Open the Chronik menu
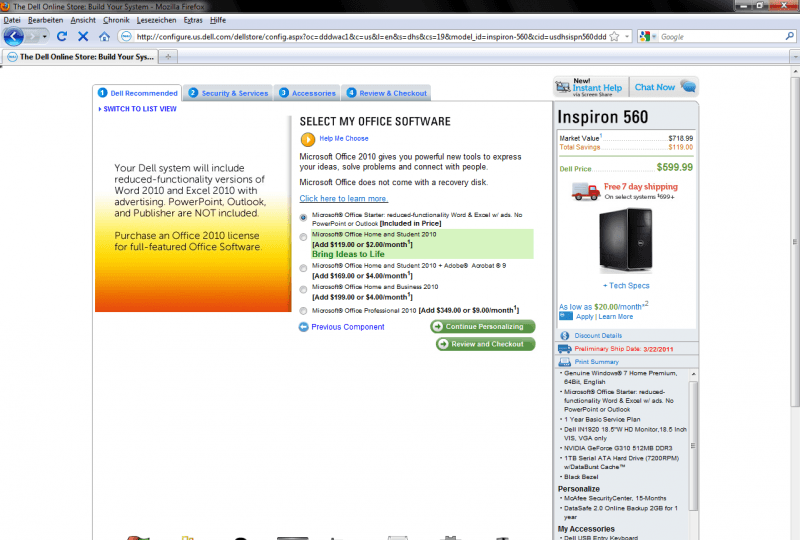This screenshot has height=540, width=800. (x=116, y=20)
